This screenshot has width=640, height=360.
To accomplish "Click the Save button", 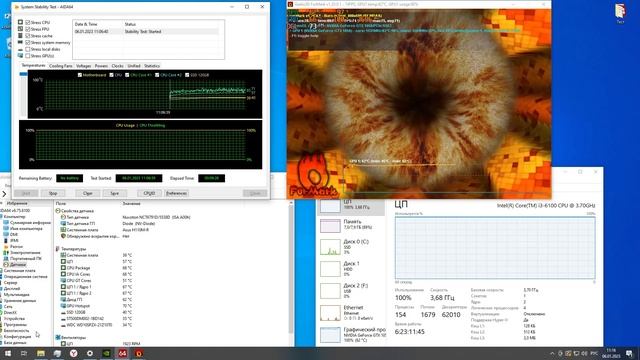I will [115, 193].
